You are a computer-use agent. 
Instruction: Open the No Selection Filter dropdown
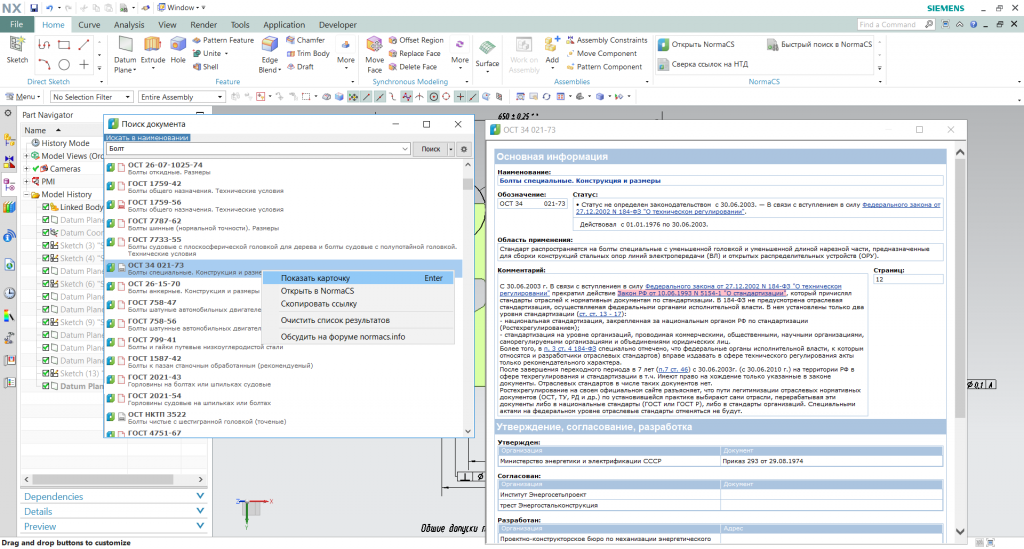pyautogui.click(x=91, y=97)
